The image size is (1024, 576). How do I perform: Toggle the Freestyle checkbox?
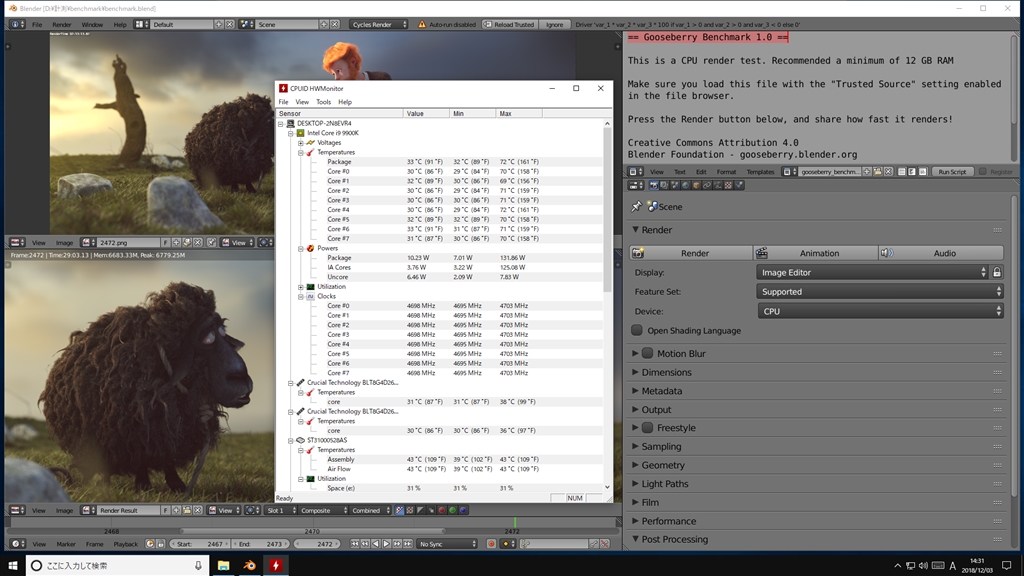(647, 428)
